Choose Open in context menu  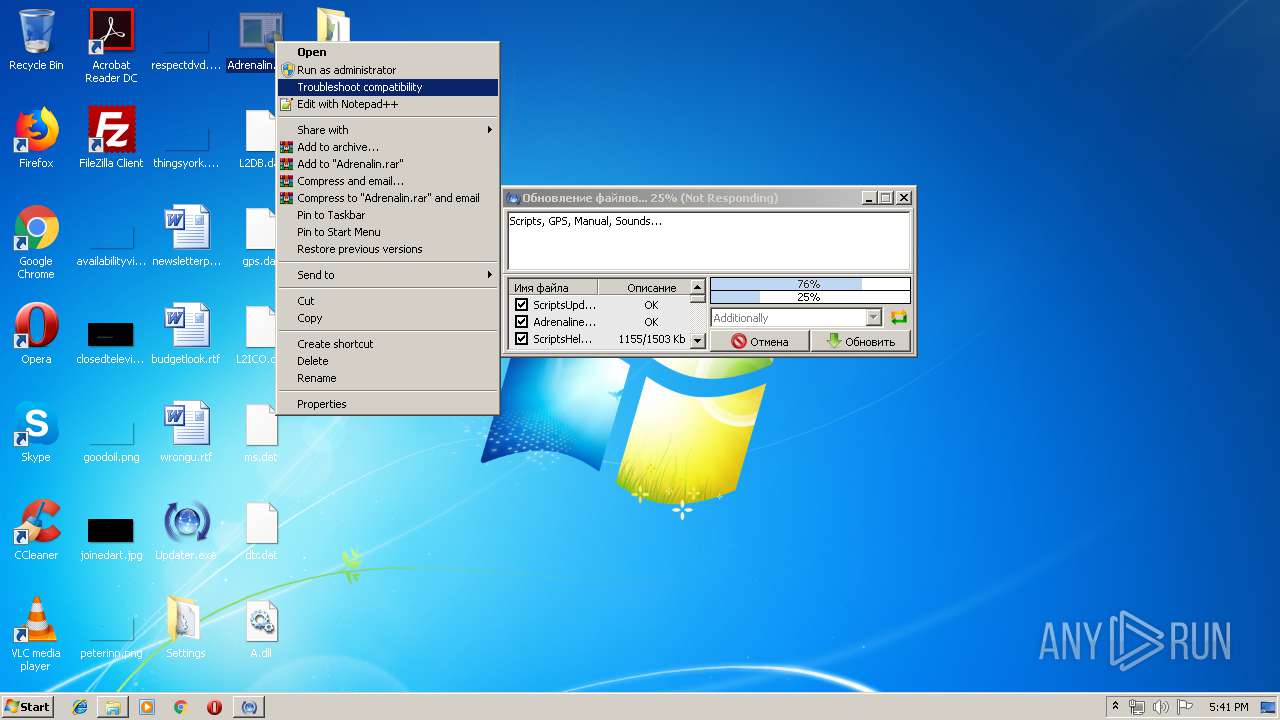tap(388, 52)
